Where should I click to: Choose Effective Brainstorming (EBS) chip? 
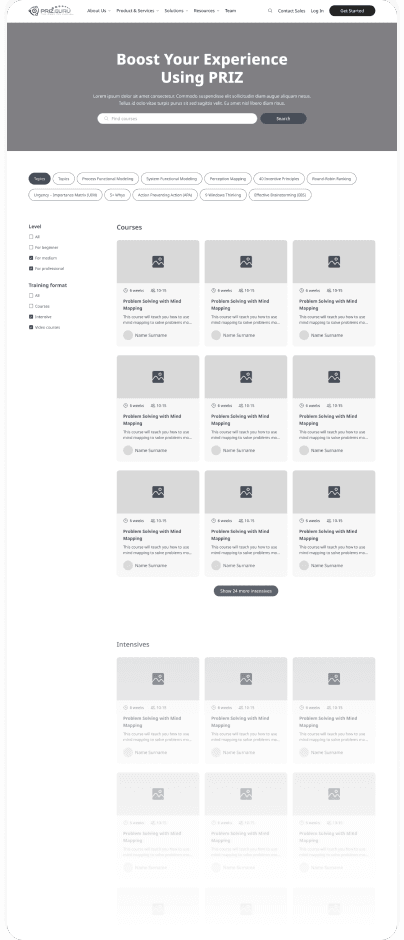(x=280, y=195)
